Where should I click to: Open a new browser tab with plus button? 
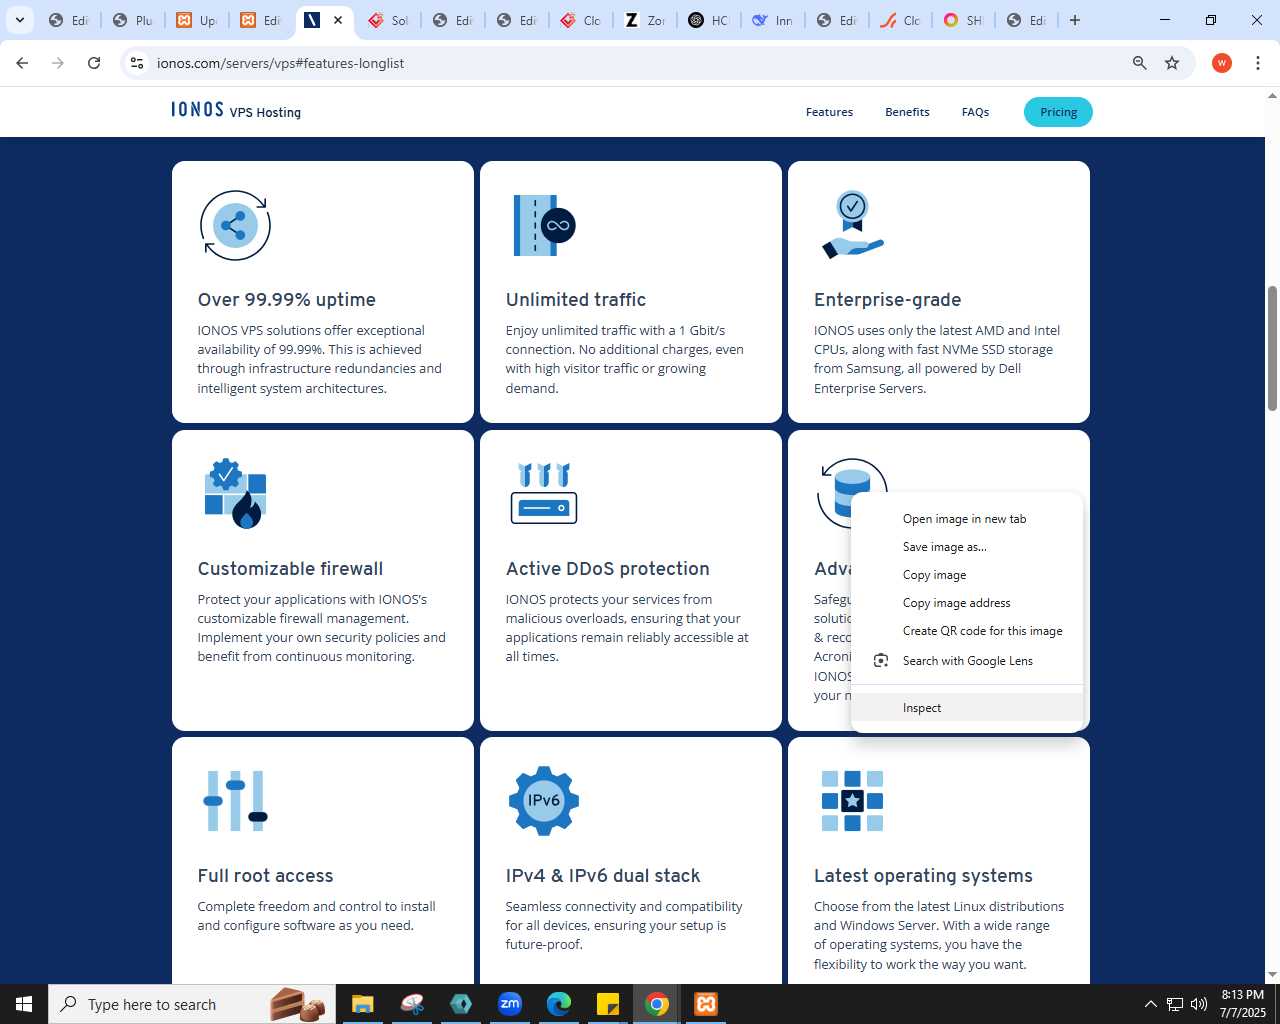point(1075,20)
